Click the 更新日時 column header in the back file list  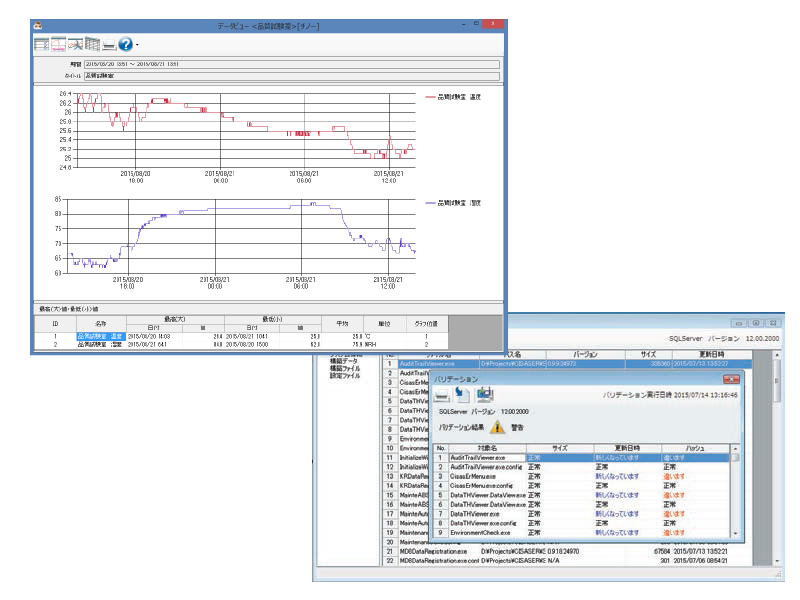tap(711, 354)
